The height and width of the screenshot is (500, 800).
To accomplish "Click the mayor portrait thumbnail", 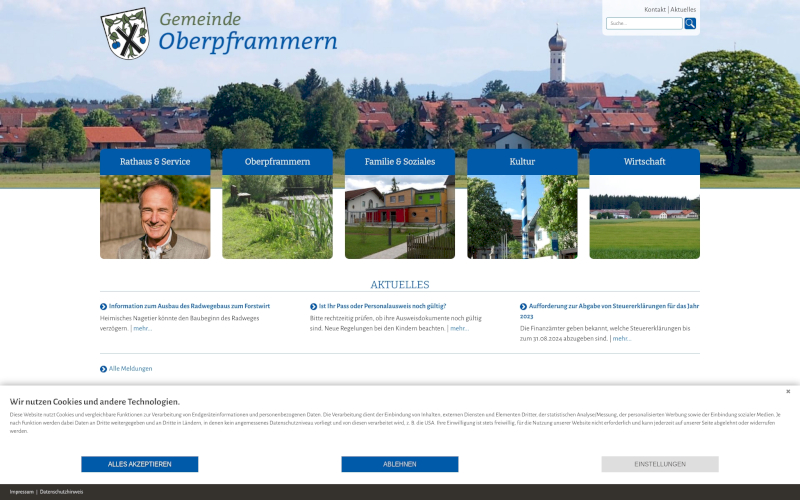I will [155, 218].
